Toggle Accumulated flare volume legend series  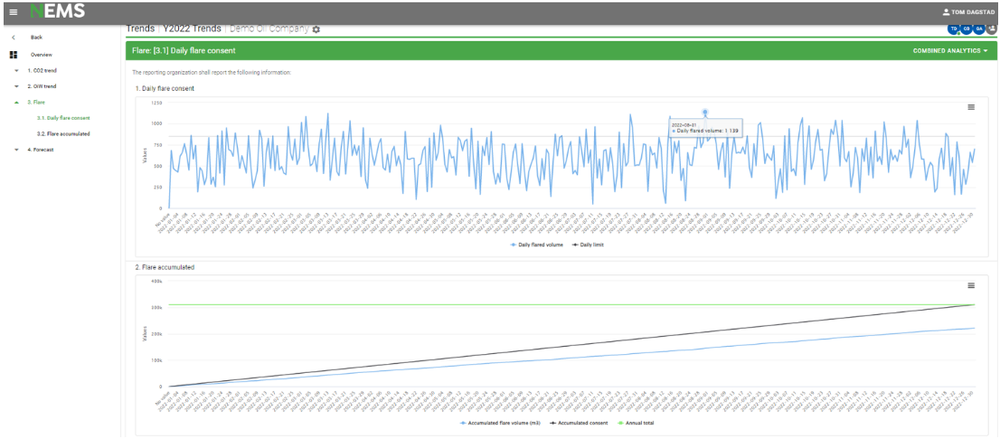point(500,423)
